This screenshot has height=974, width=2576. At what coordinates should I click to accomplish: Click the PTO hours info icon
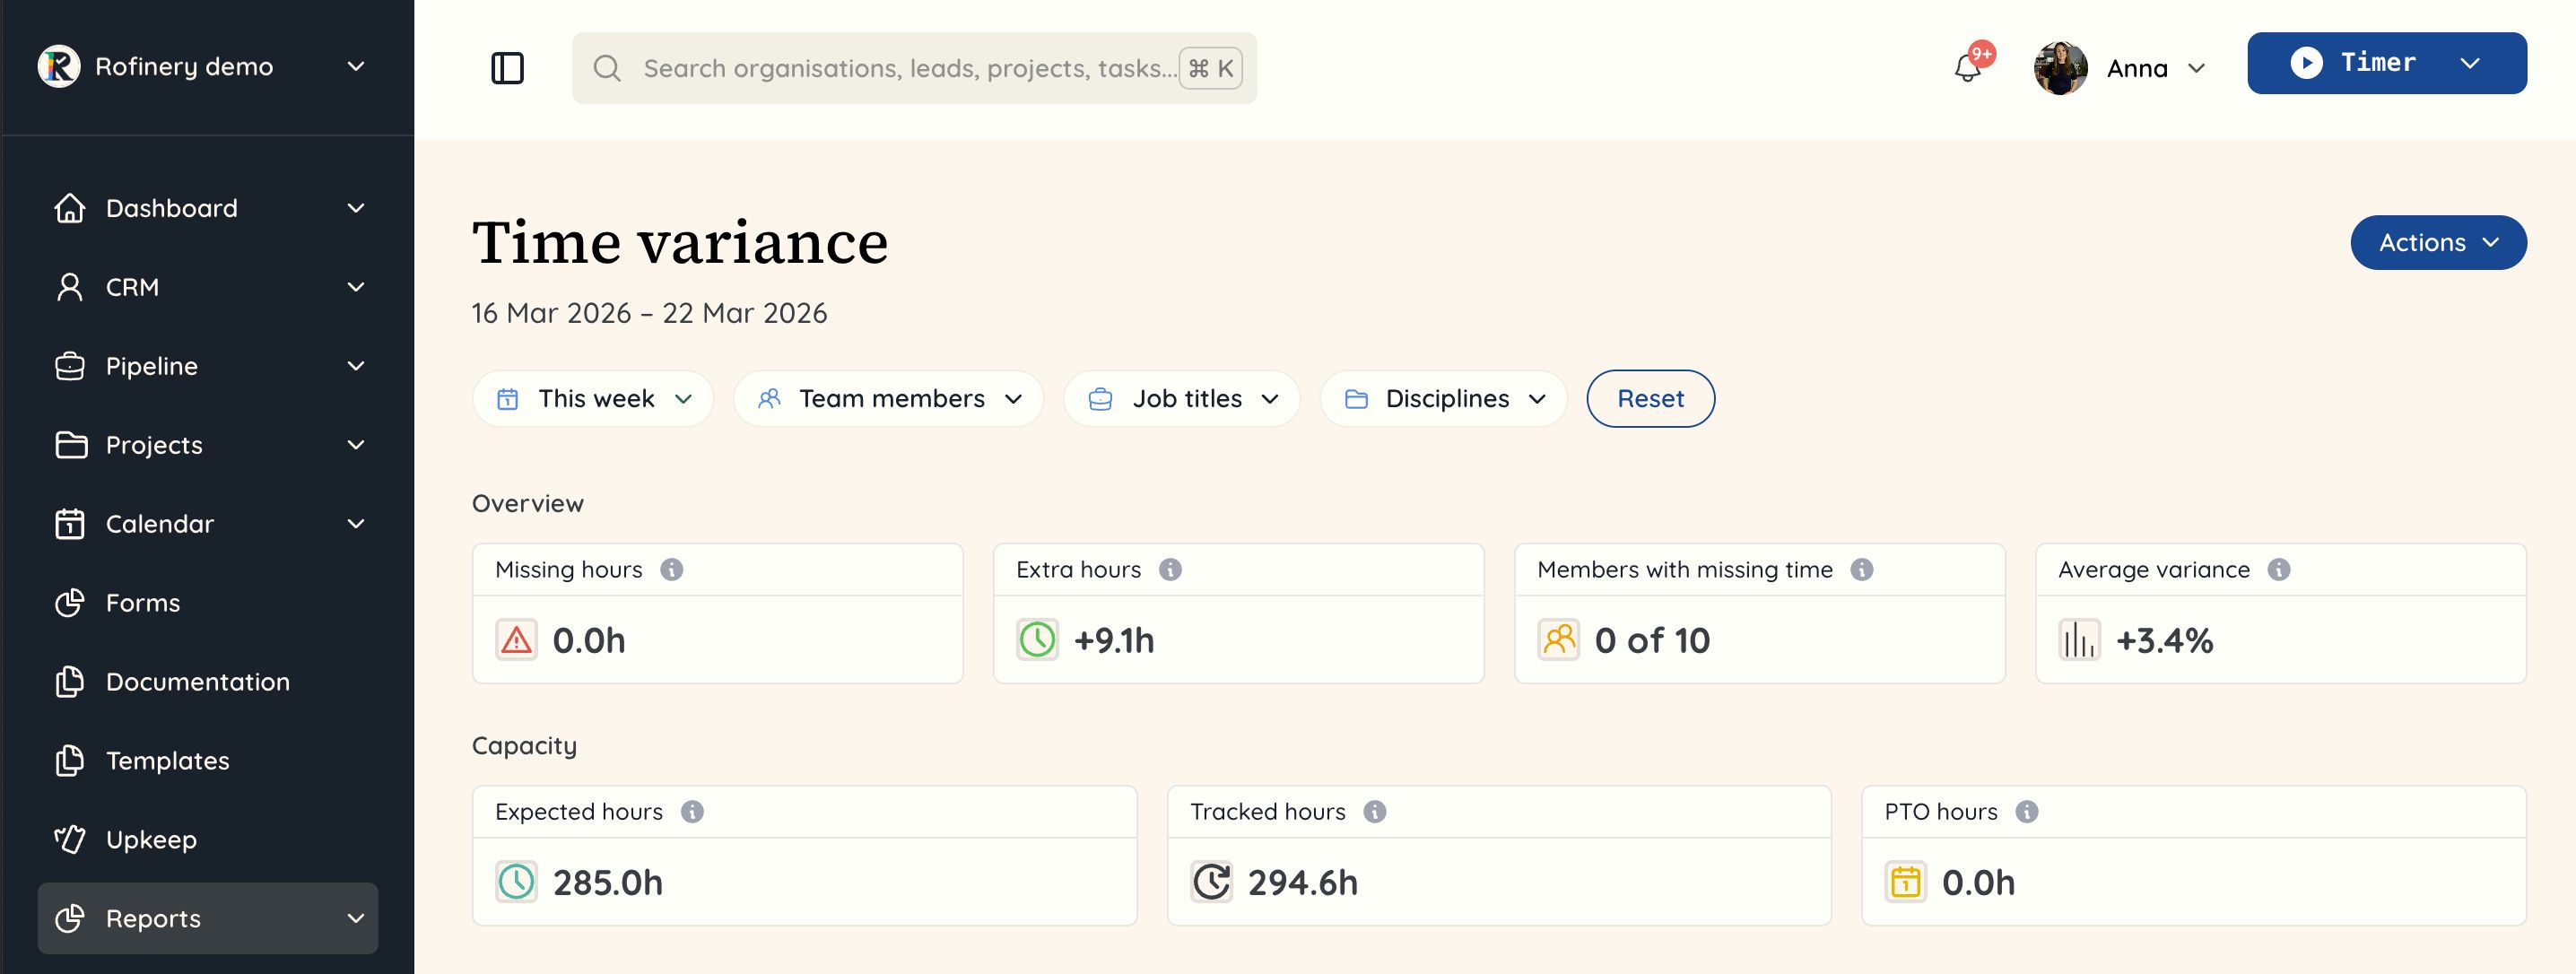2026,811
